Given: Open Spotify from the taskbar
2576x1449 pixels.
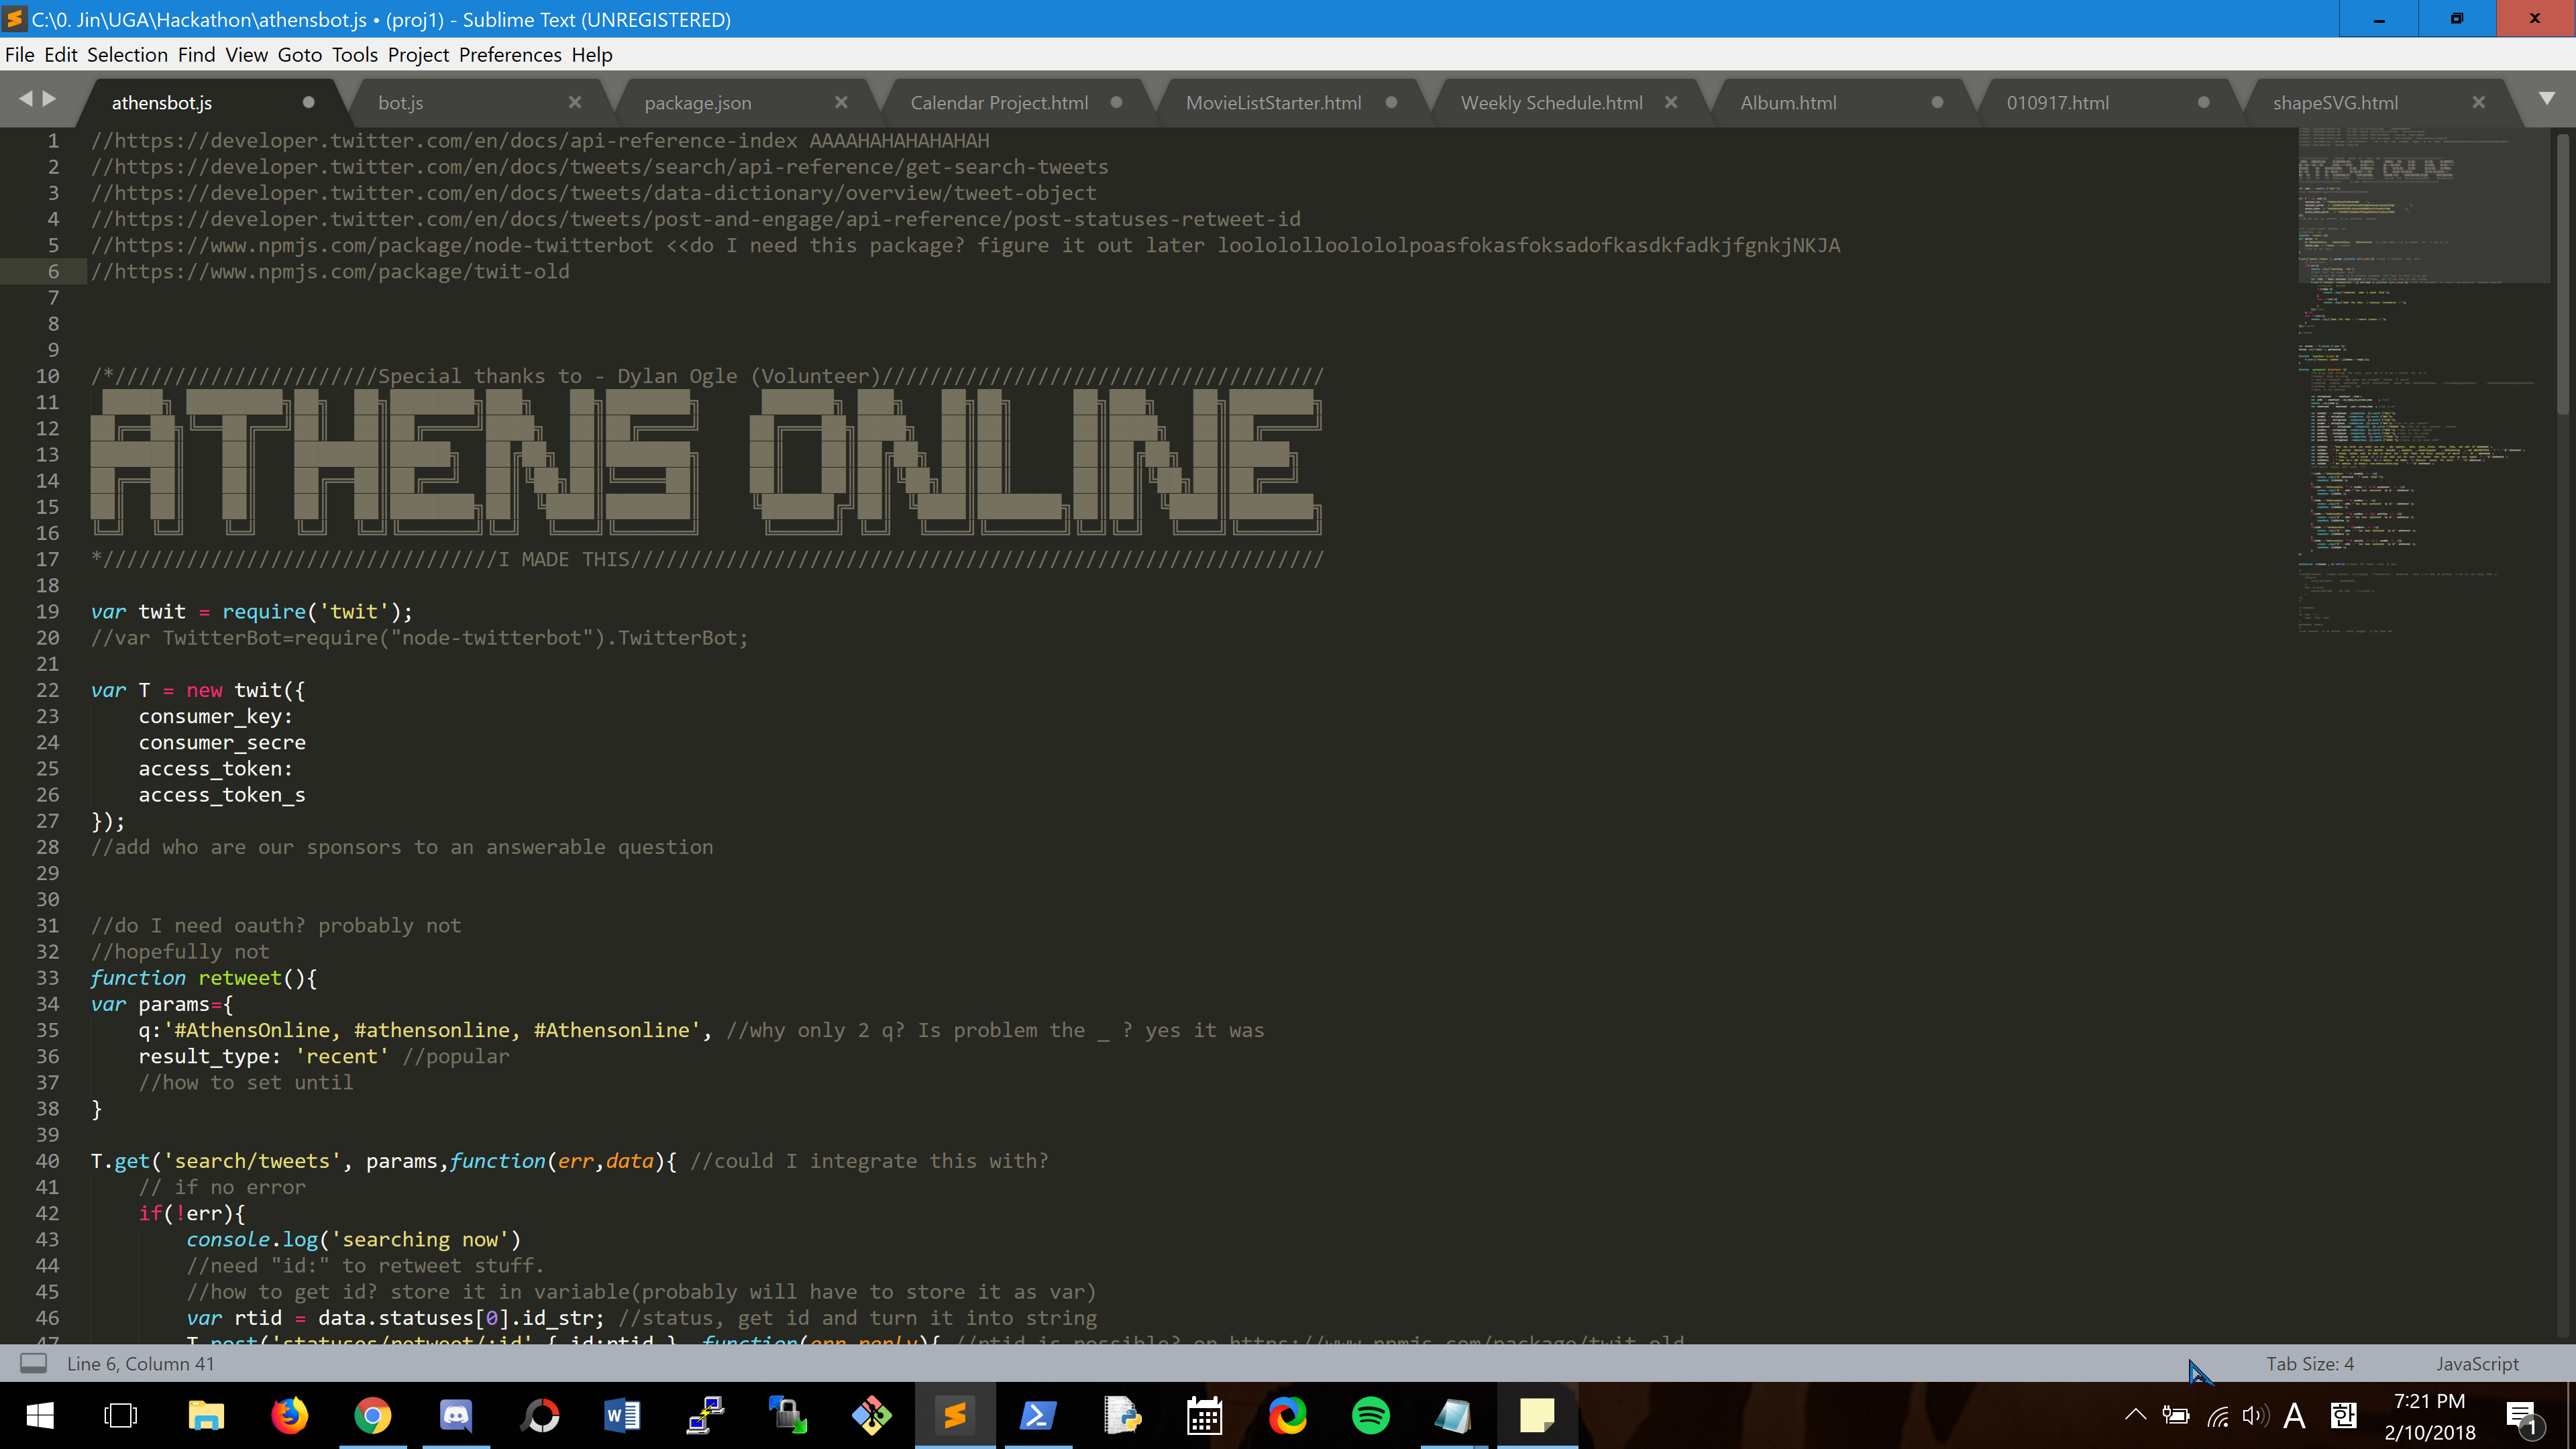Looking at the screenshot, I should (x=1370, y=1416).
